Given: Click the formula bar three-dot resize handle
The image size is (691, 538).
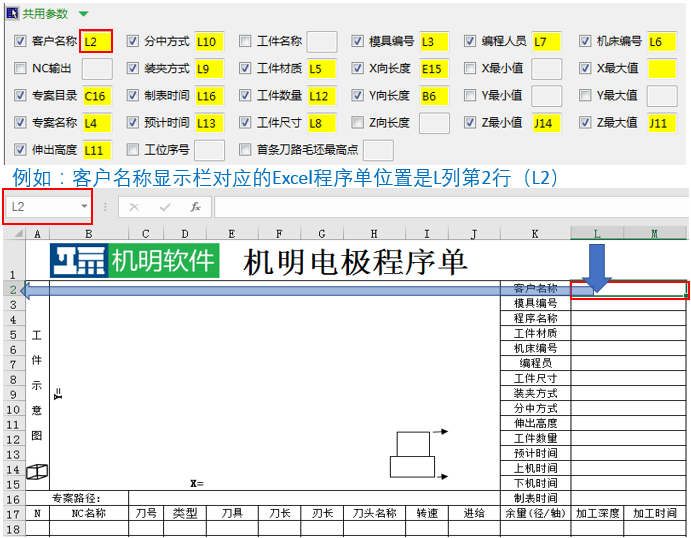Looking at the screenshot, I should coord(105,207).
